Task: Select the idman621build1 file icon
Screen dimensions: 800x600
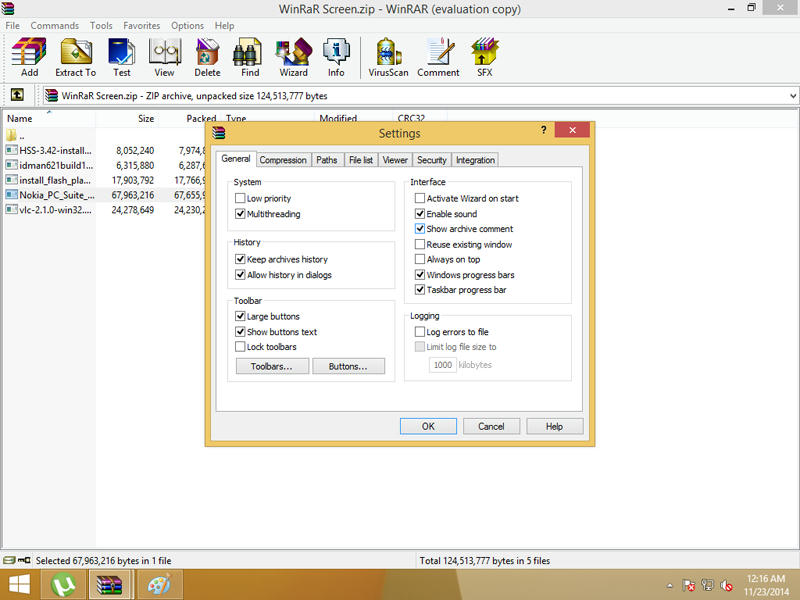Action: pyautogui.click(x=11, y=165)
